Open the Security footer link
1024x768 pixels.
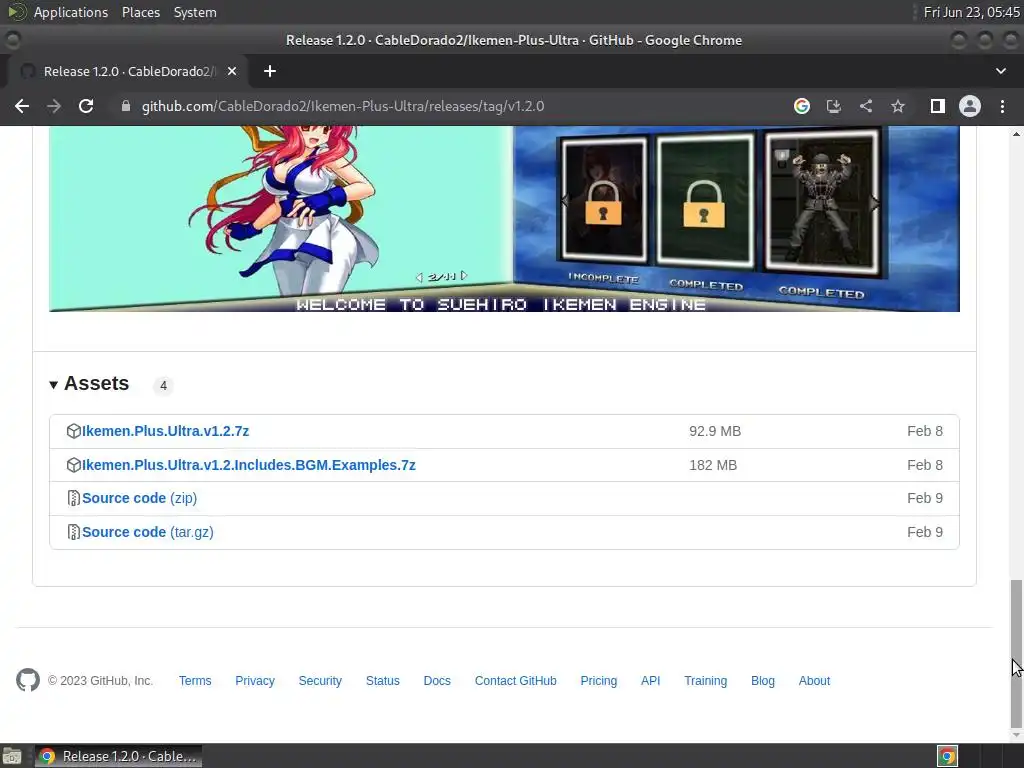320,680
